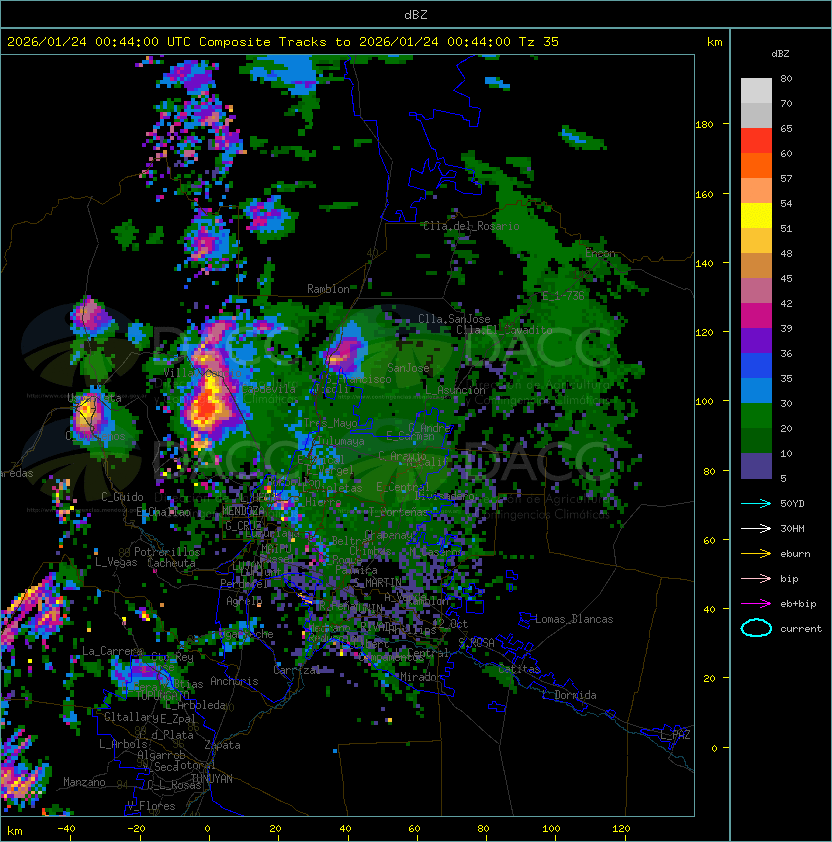Click the magenta 39-42 dBZ legend swatch

756,315
